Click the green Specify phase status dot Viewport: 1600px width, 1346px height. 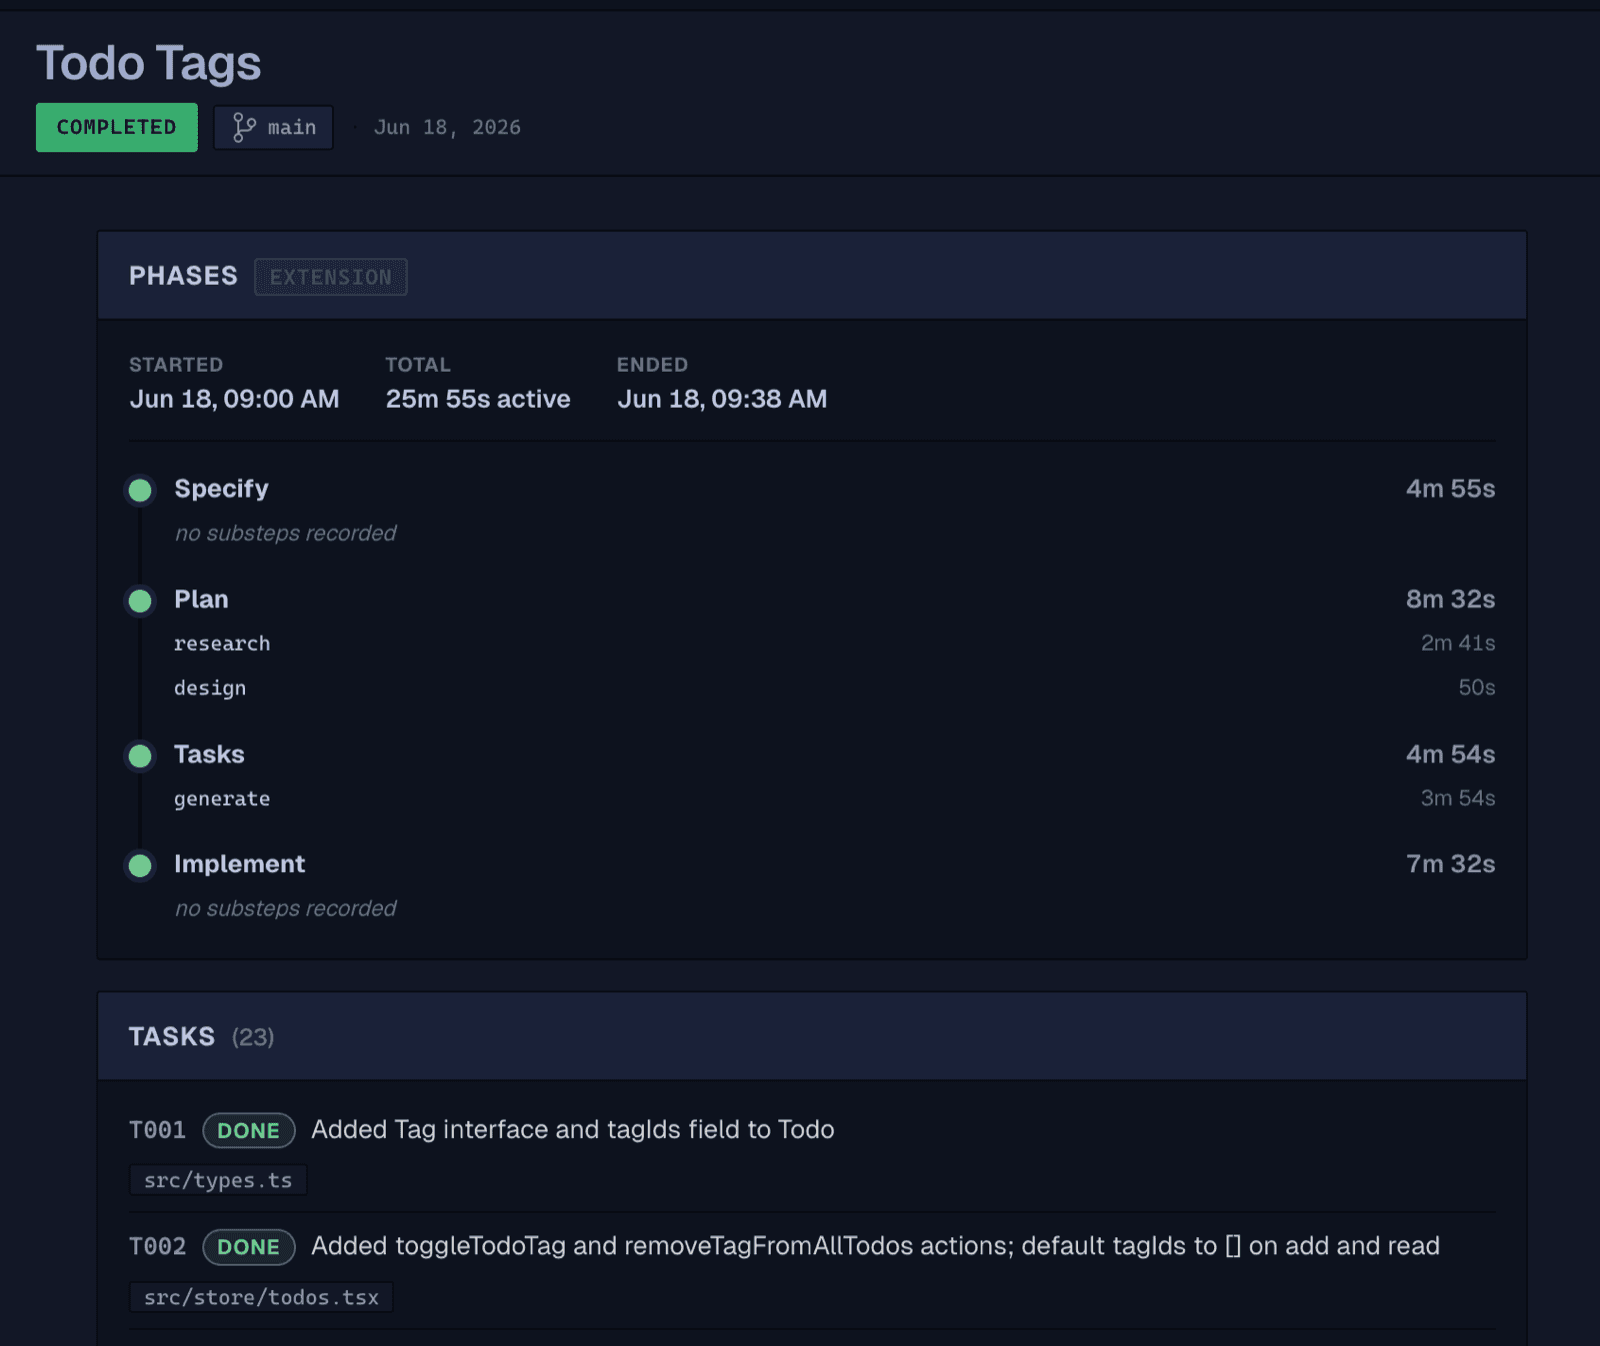[x=140, y=490]
